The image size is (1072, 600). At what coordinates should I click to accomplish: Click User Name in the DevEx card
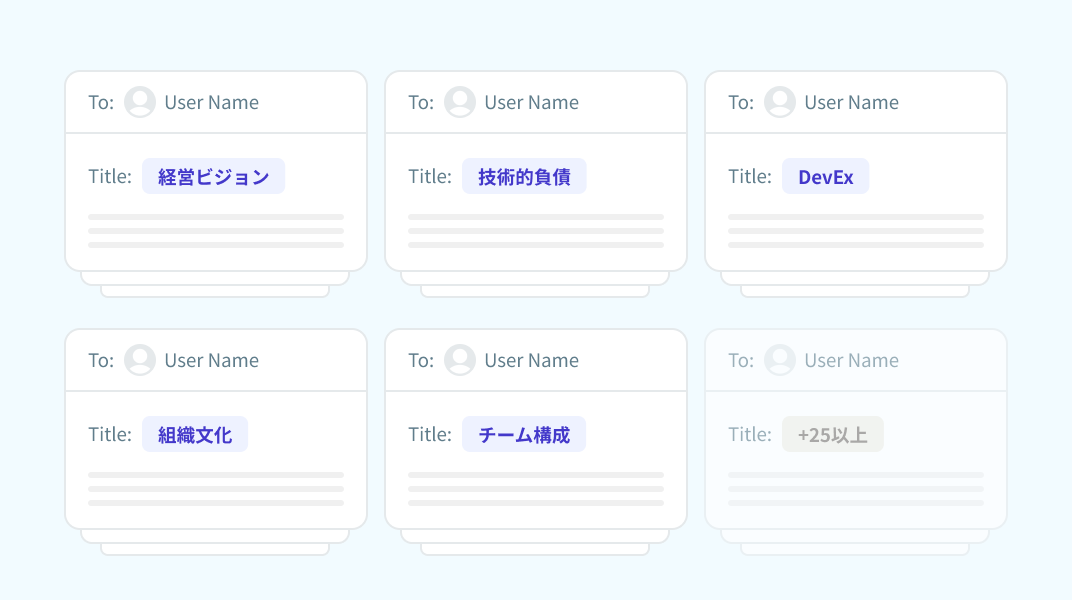(x=851, y=103)
